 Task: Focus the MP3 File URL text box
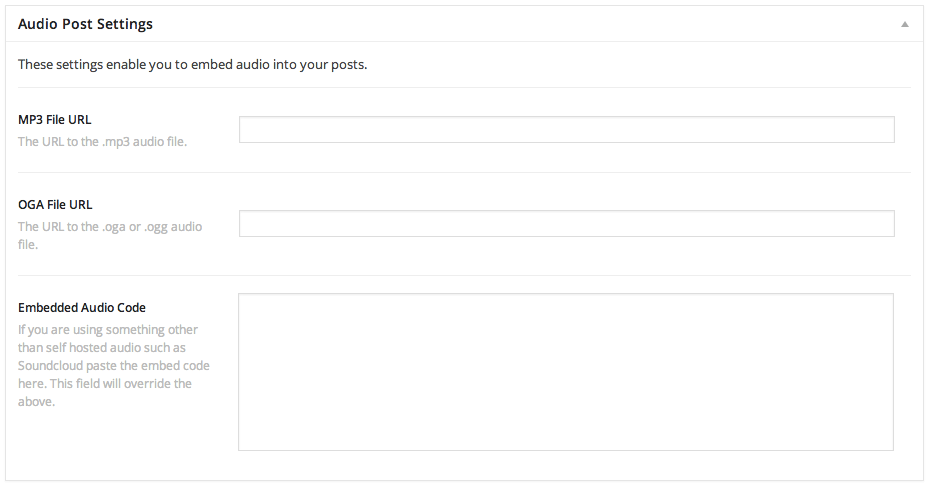point(566,130)
